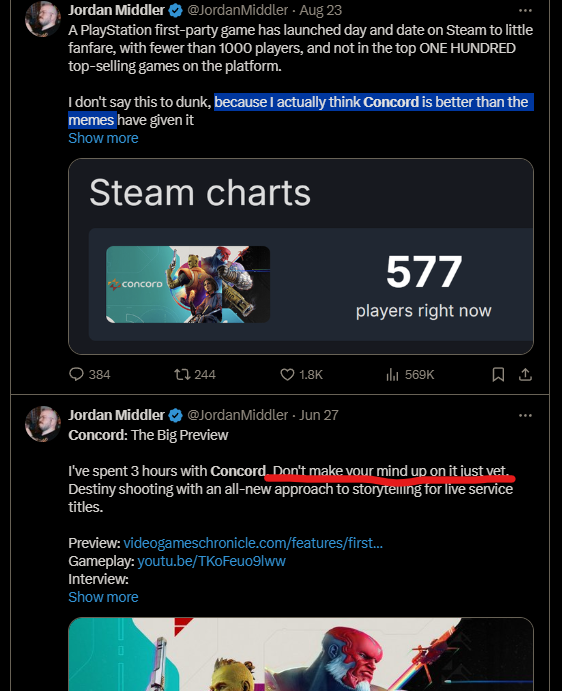Expand Aug 23 tweet with Show more

click(103, 138)
